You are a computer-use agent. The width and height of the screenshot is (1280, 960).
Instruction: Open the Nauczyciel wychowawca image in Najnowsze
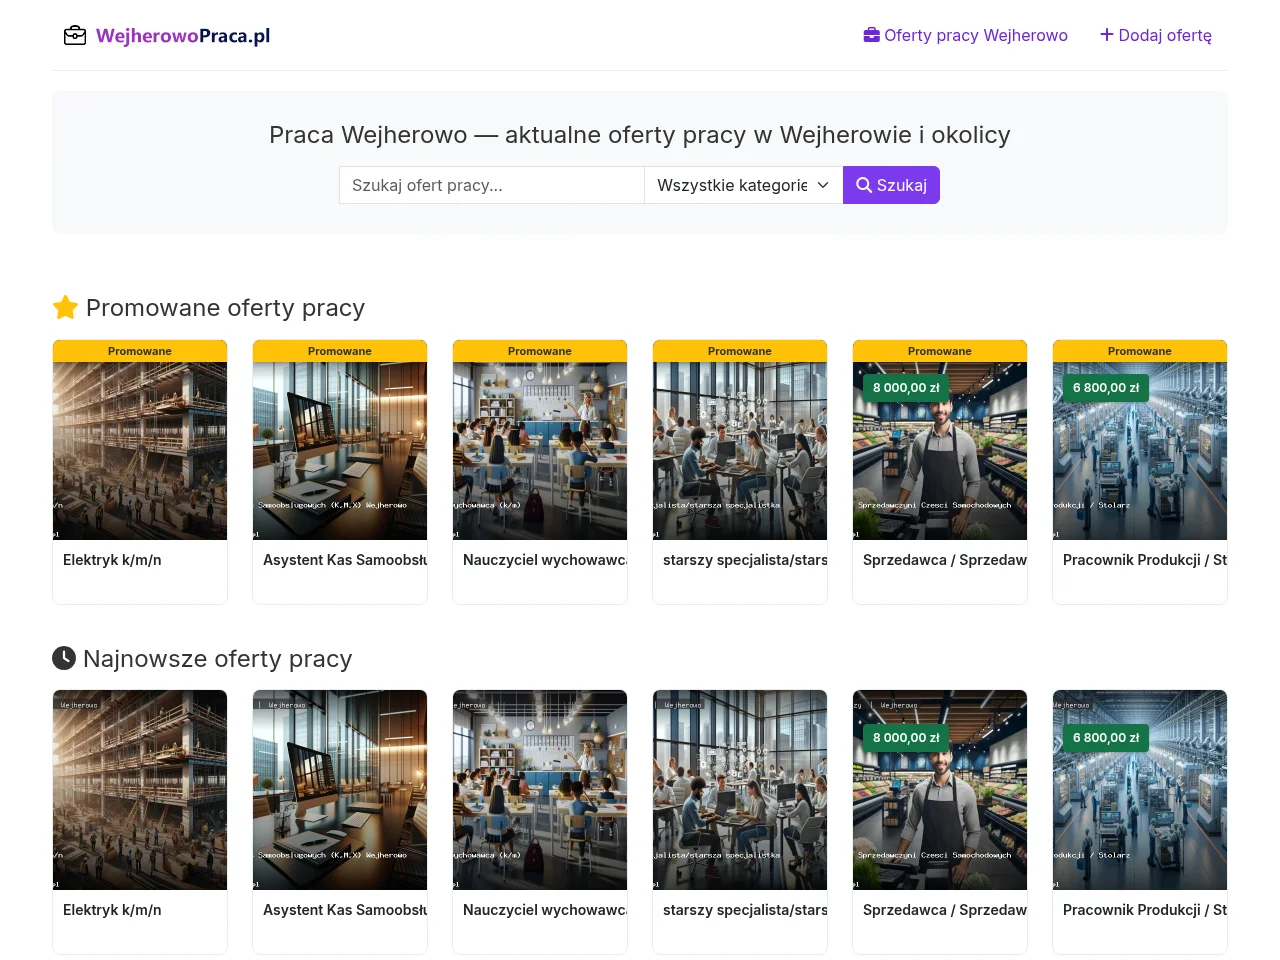[540, 790]
